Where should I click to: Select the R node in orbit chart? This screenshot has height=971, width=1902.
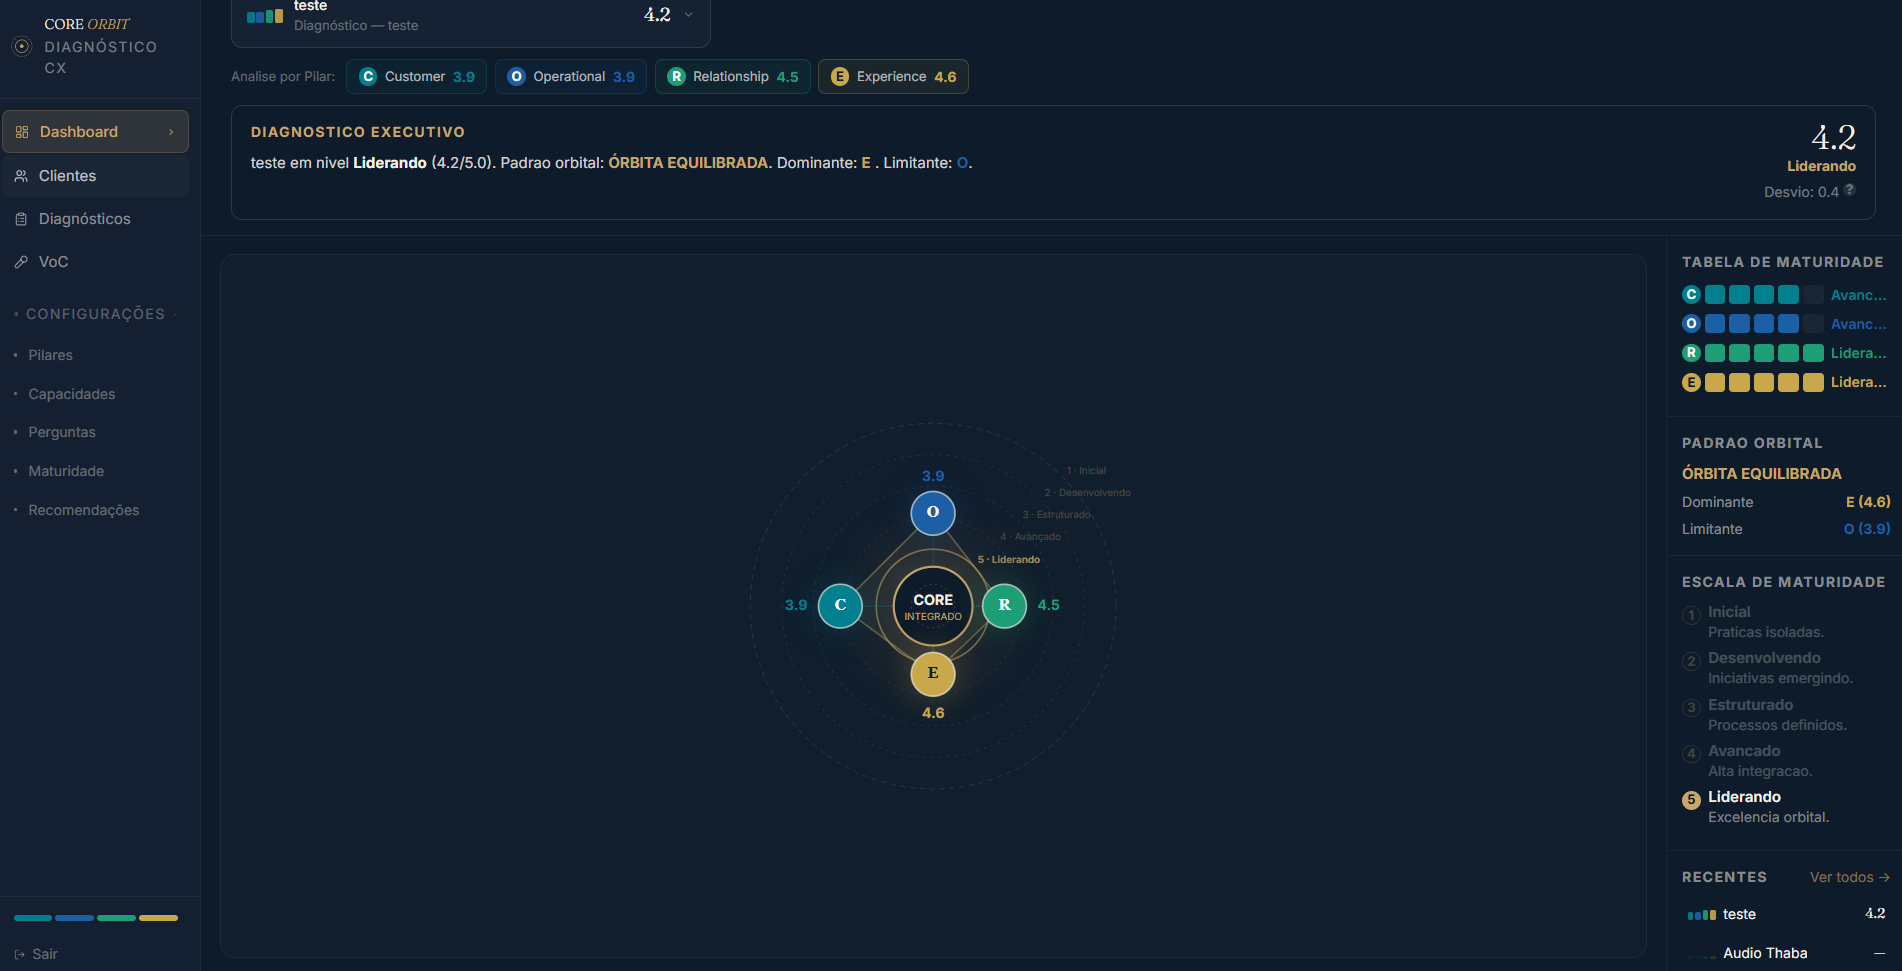tap(1004, 605)
